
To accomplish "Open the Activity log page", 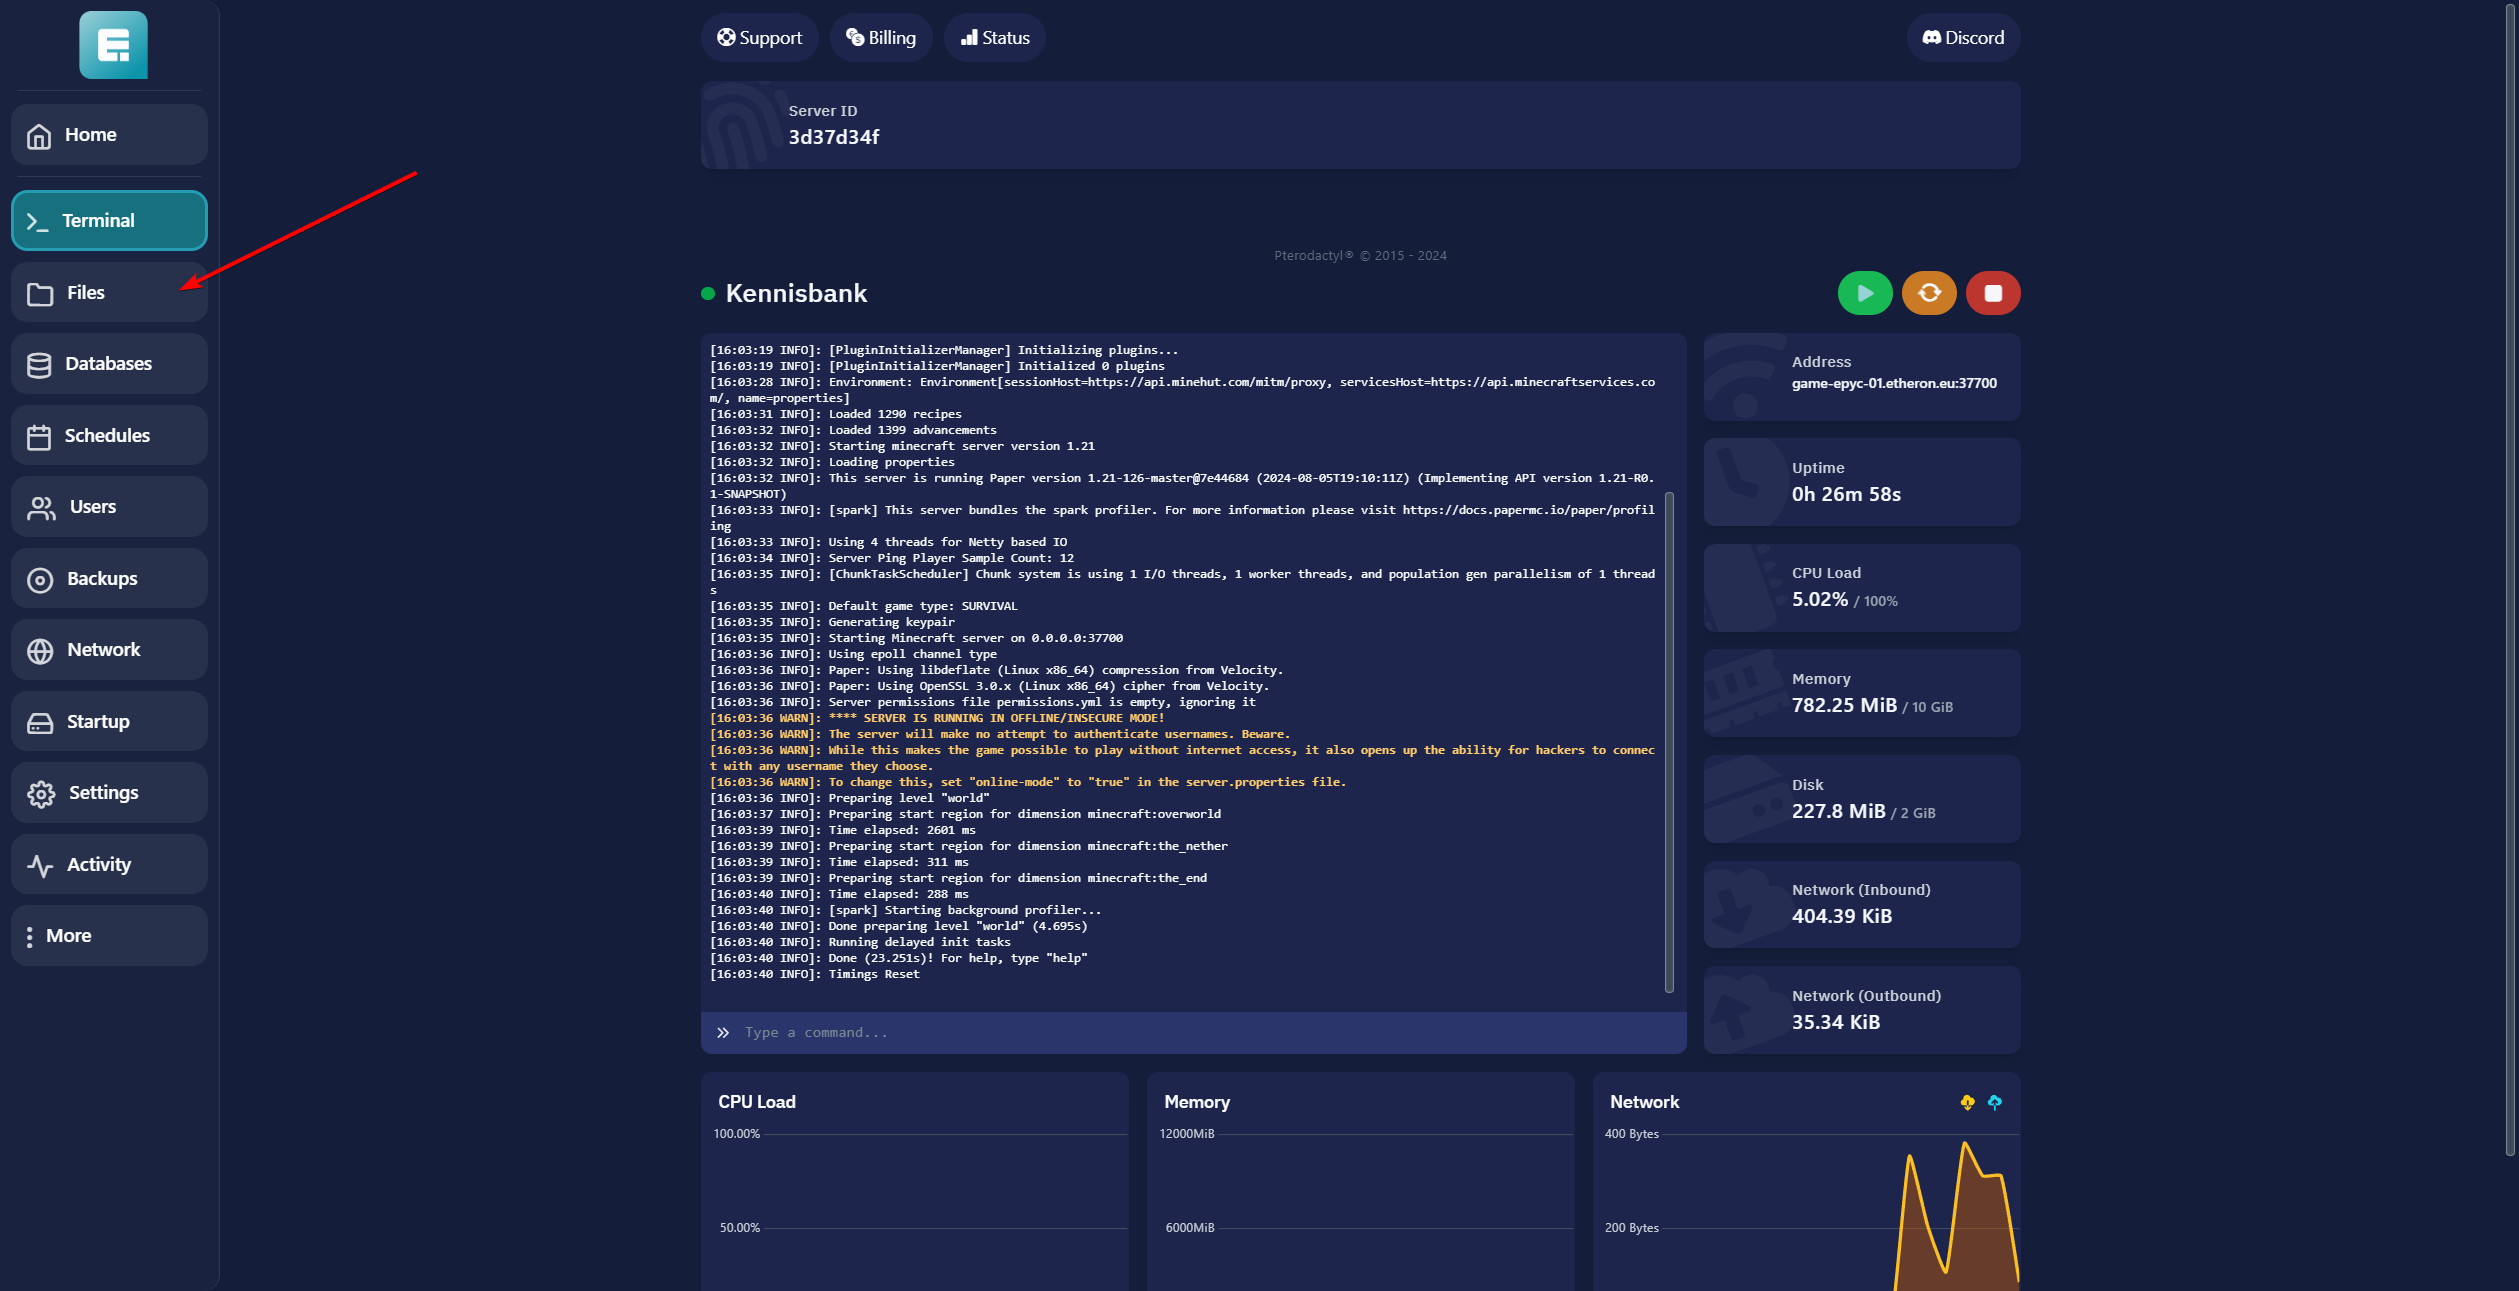I will (109, 865).
